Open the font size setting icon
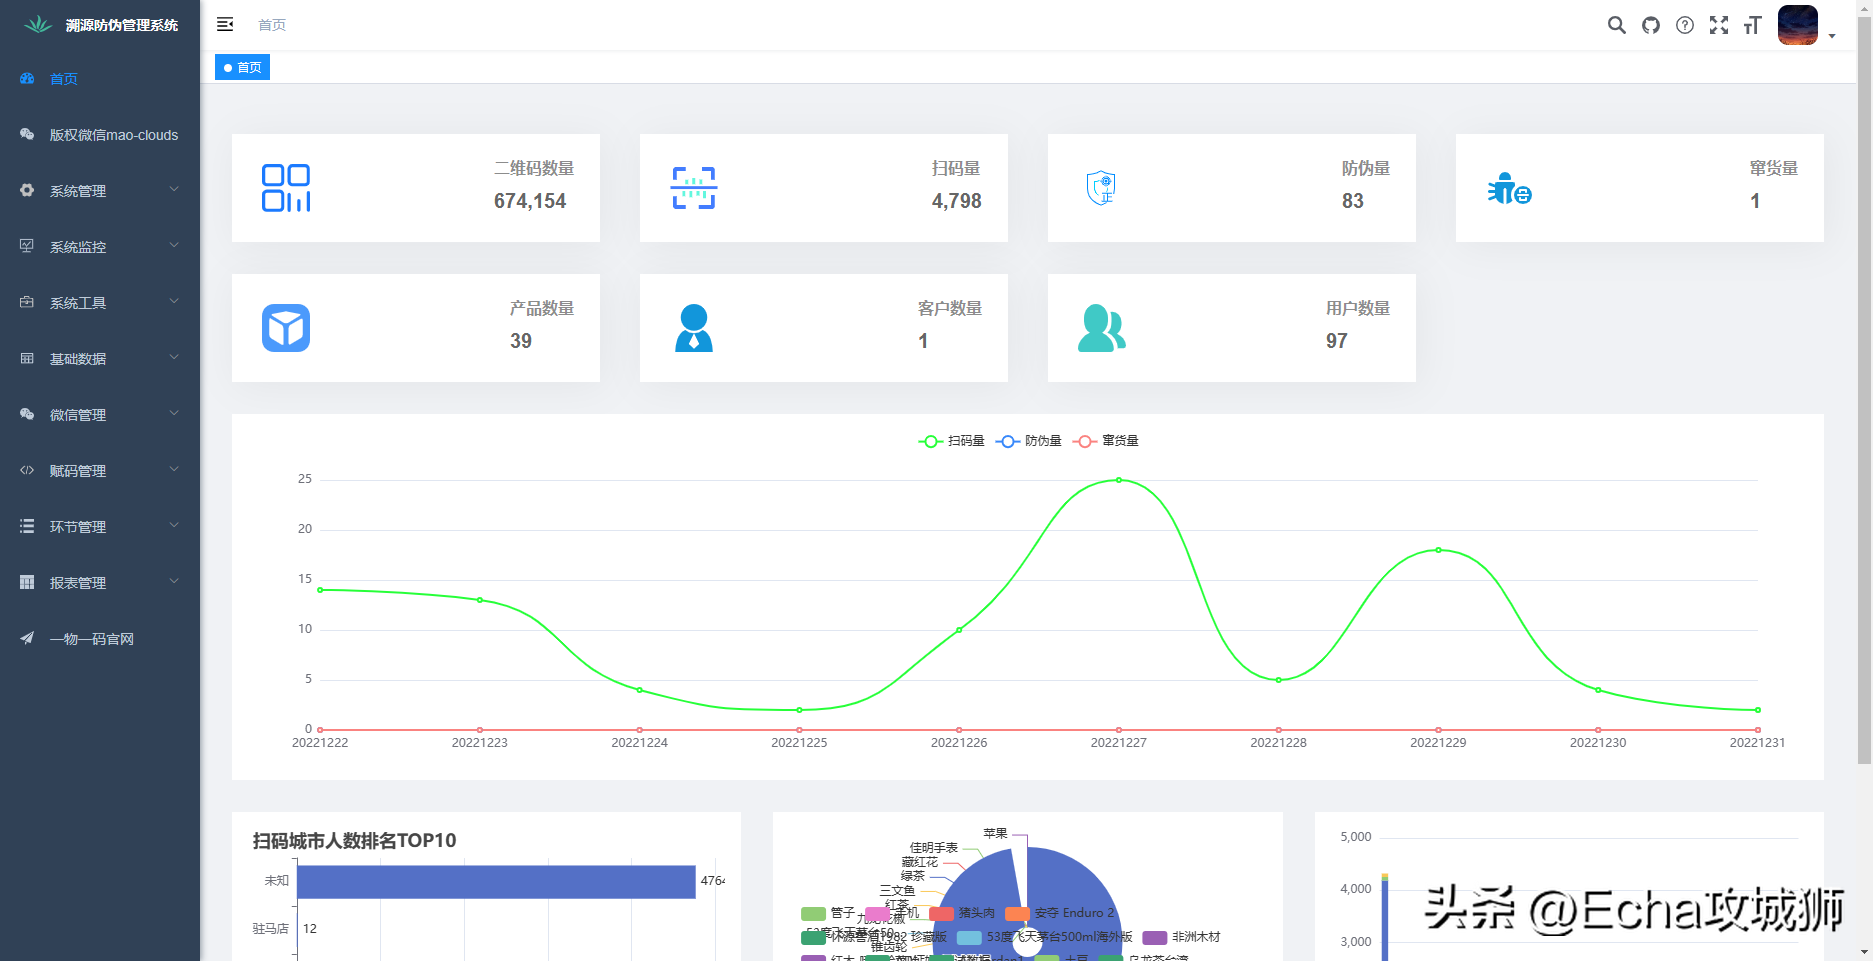 (x=1752, y=25)
